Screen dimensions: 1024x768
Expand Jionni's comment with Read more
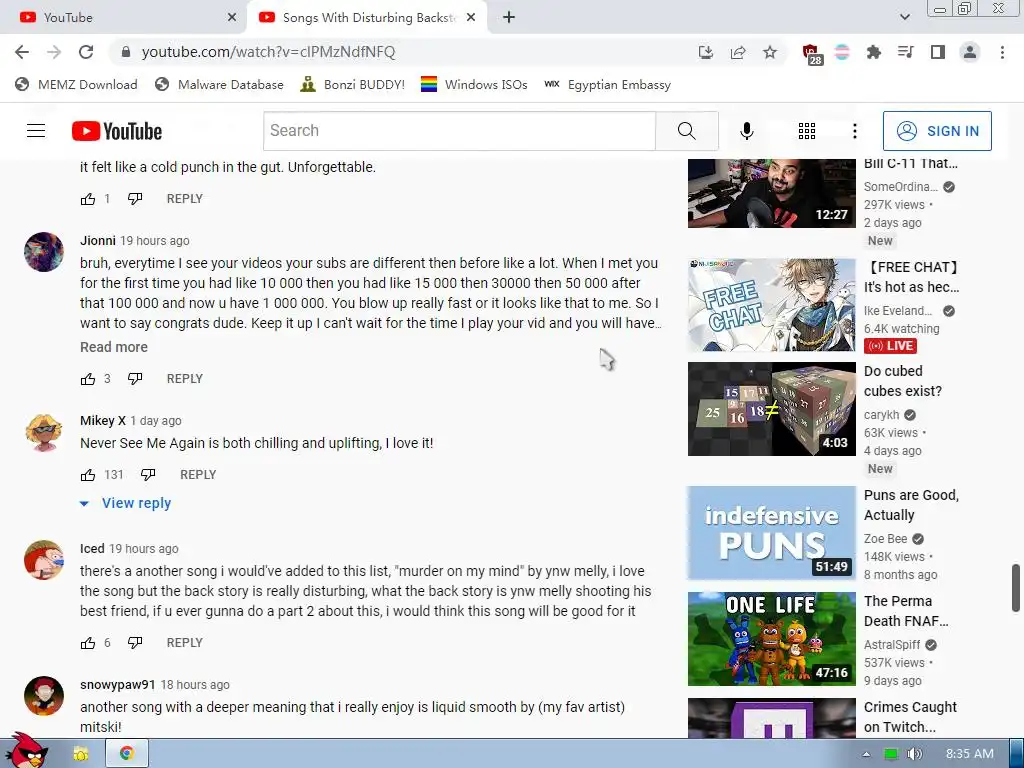(x=114, y=347)
